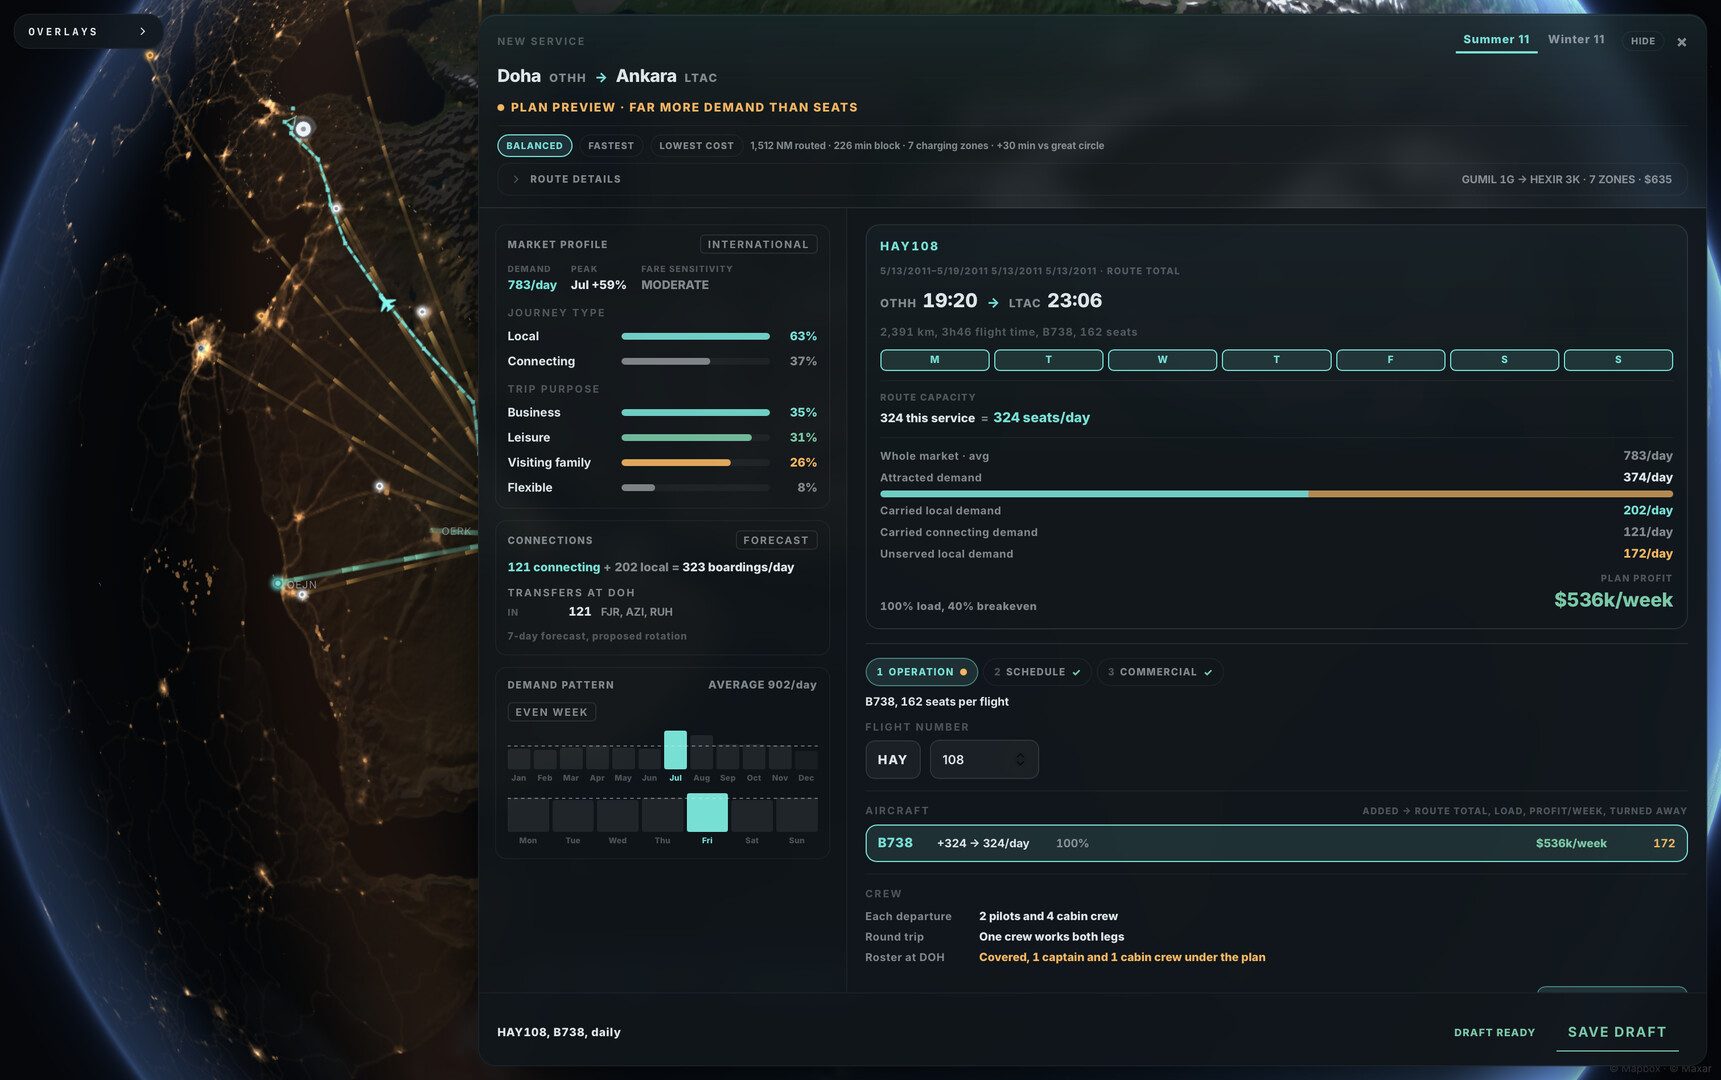
Task: Click the attracted demand bar in HAY108
Action: click(1276, 494)
